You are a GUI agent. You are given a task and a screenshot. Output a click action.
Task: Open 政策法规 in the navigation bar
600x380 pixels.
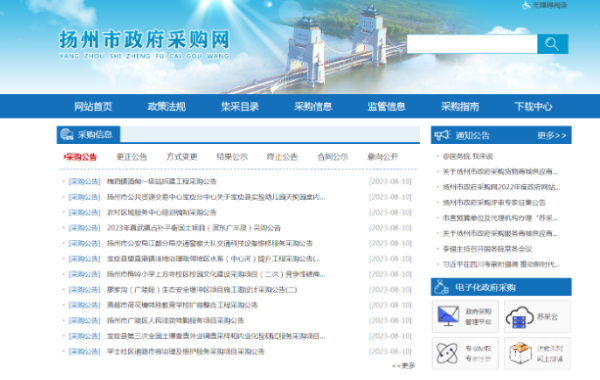[x=166, y=107]
